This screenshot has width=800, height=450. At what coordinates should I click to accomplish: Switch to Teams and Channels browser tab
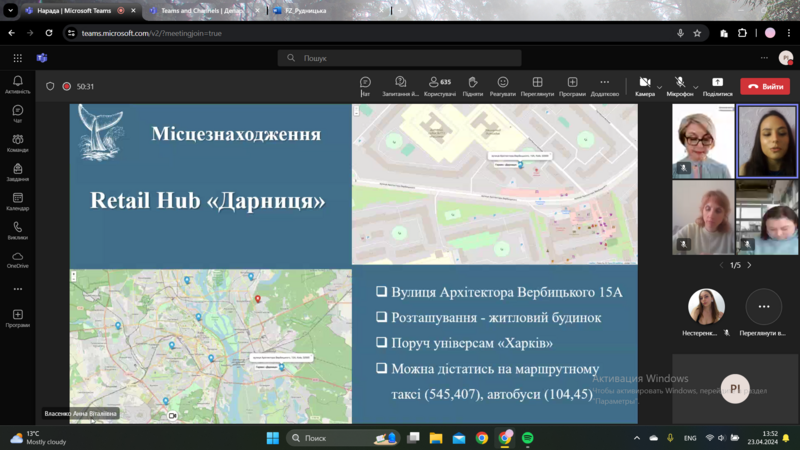point(202,10)
